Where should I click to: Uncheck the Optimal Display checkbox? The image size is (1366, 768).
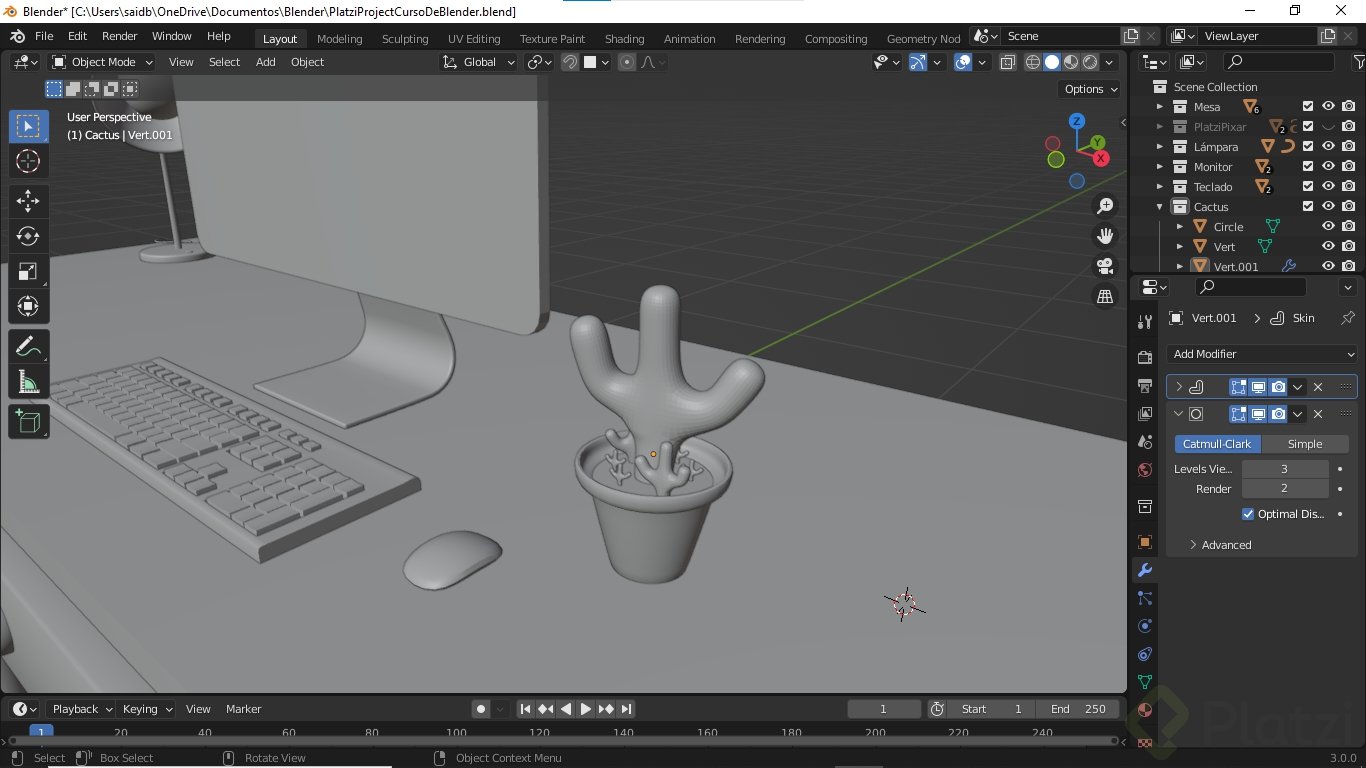point(1248,514)
